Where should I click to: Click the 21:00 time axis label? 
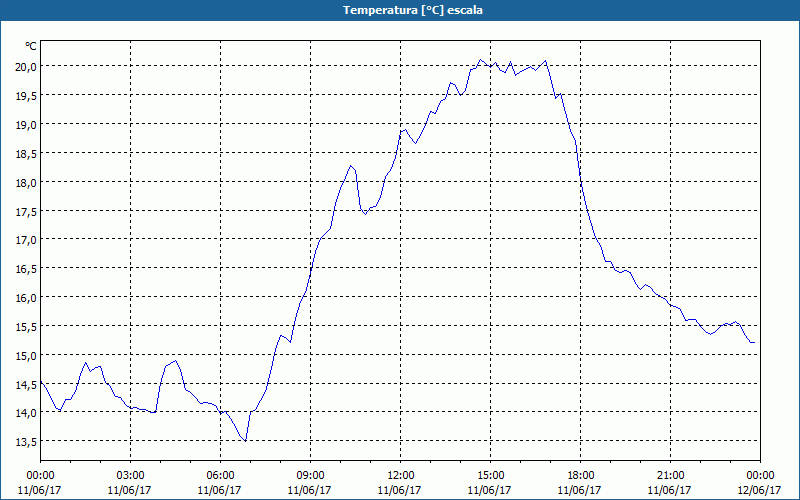670,476
